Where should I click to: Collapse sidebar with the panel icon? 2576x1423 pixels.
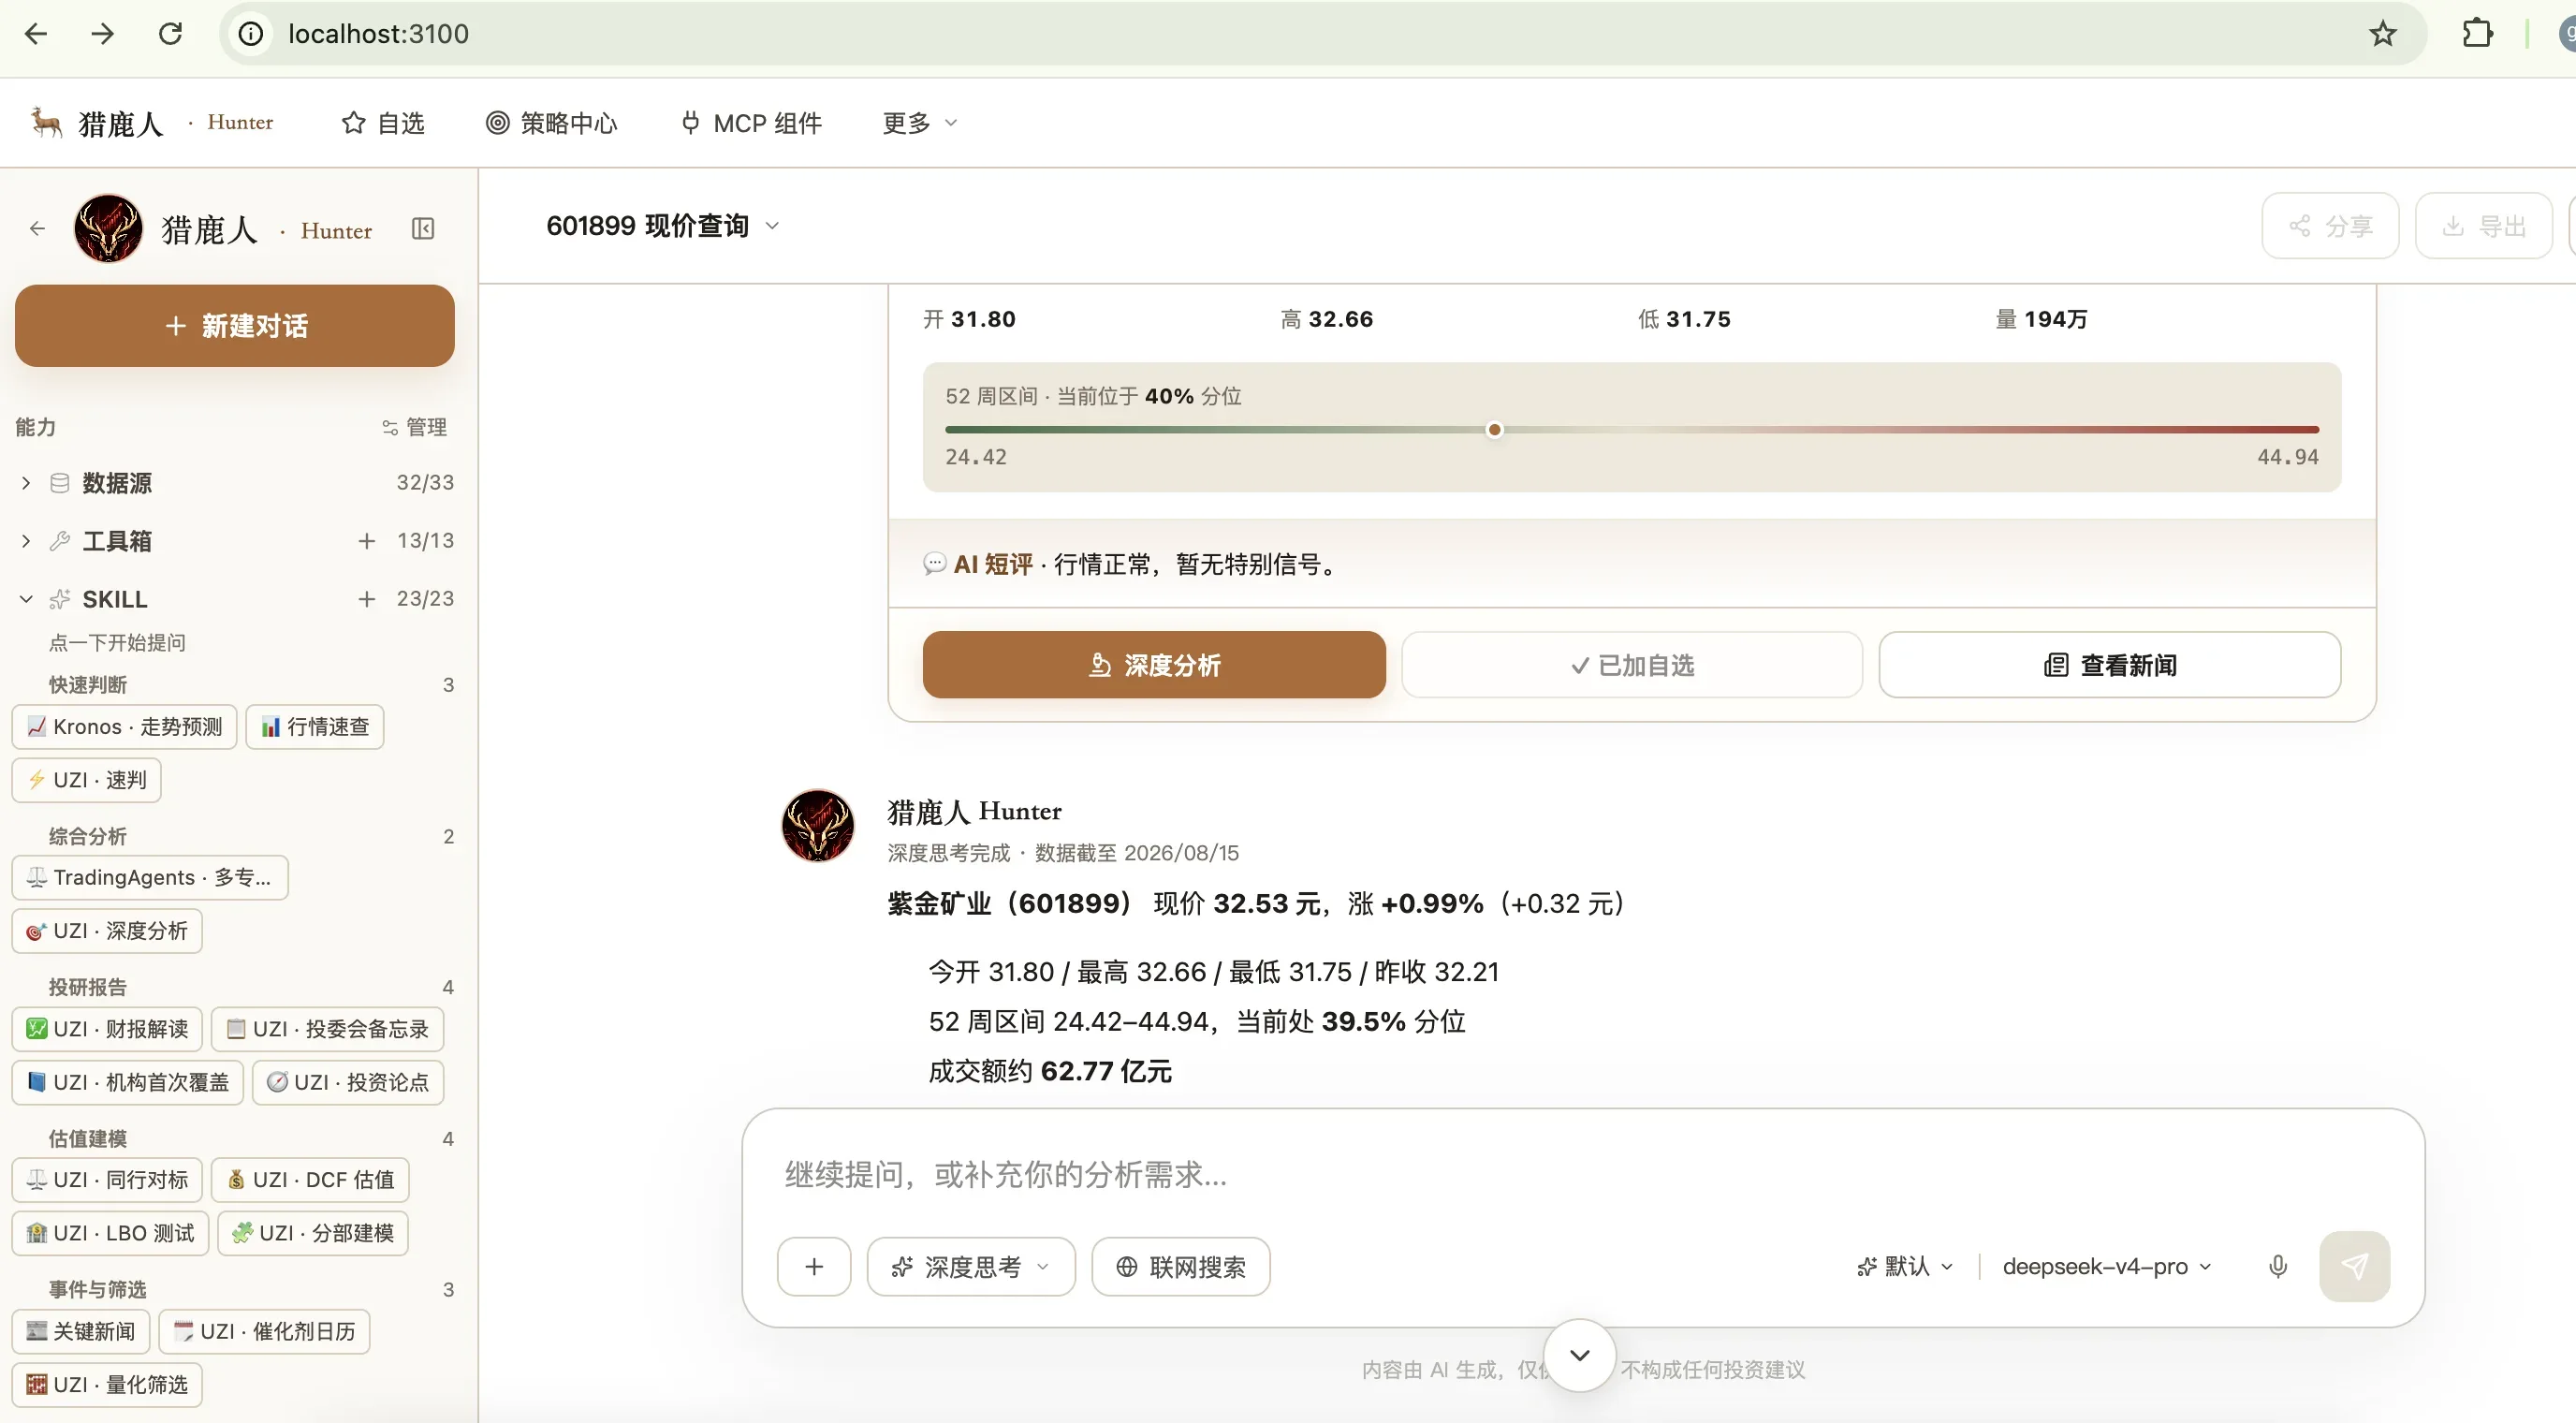pyautogui.click(x=423, y=229)
